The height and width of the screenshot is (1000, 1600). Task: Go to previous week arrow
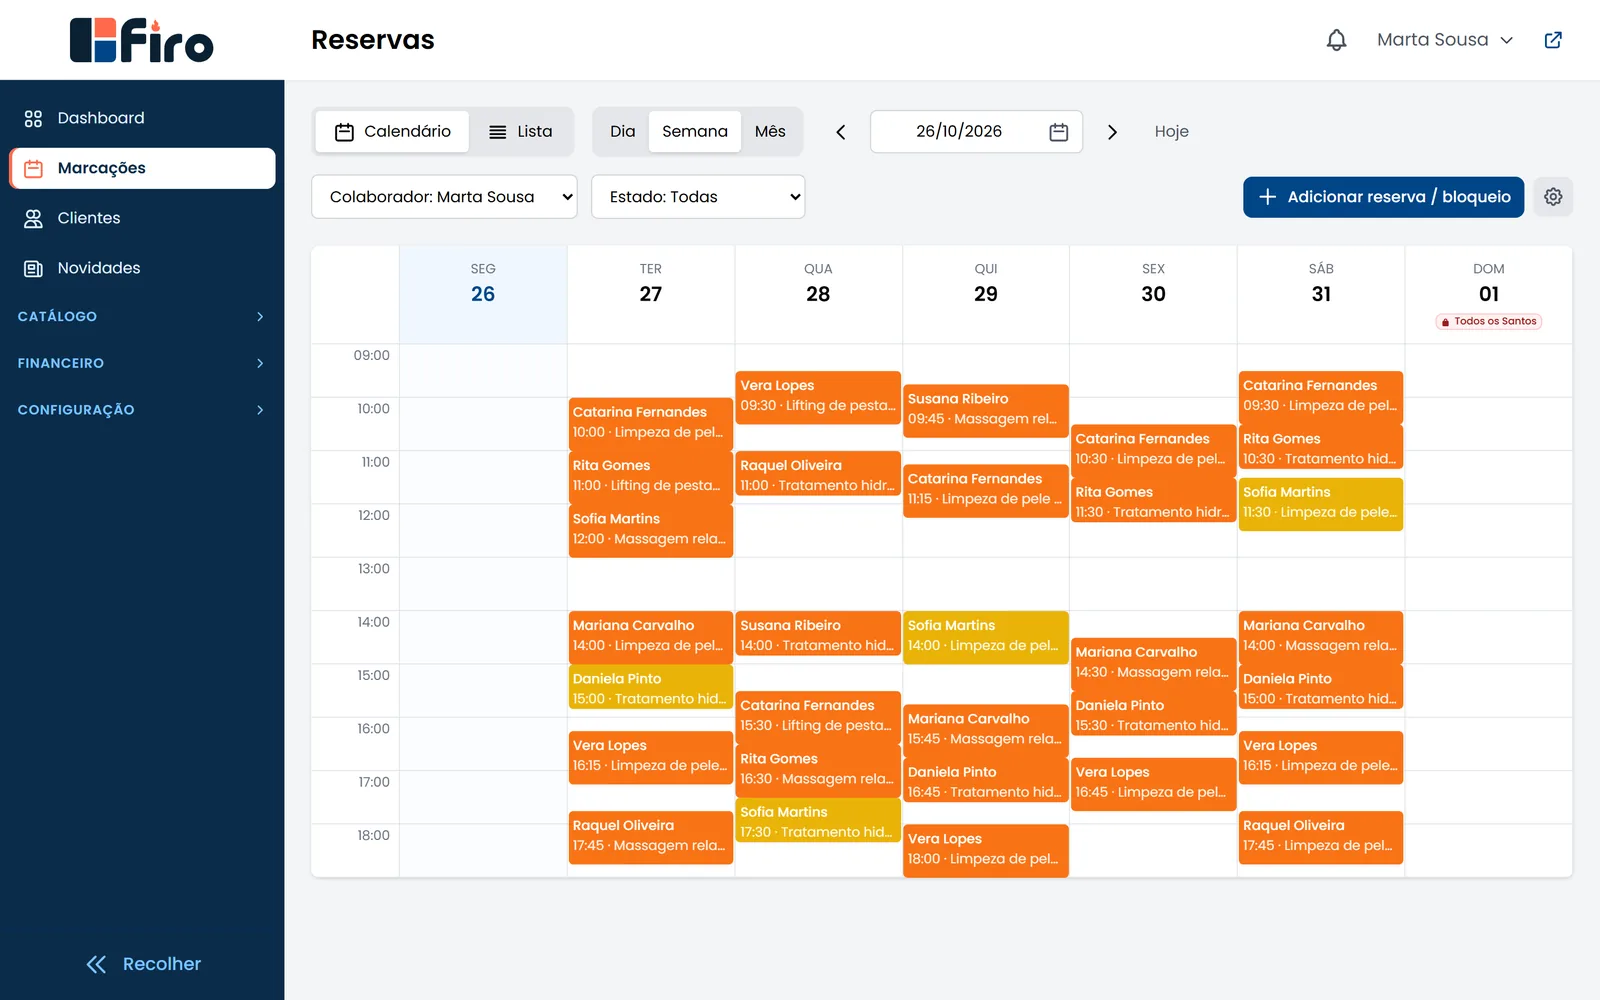(841, 132)
